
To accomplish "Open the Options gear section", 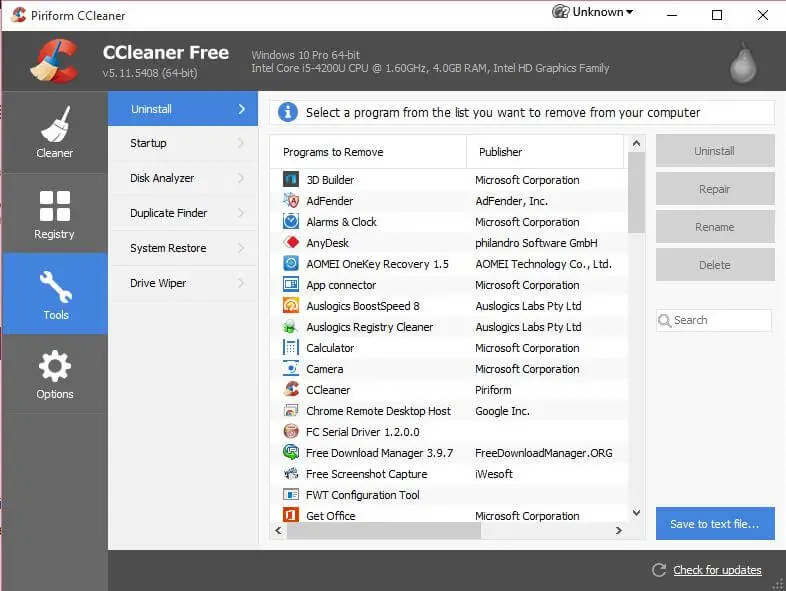I will (55, 374).
